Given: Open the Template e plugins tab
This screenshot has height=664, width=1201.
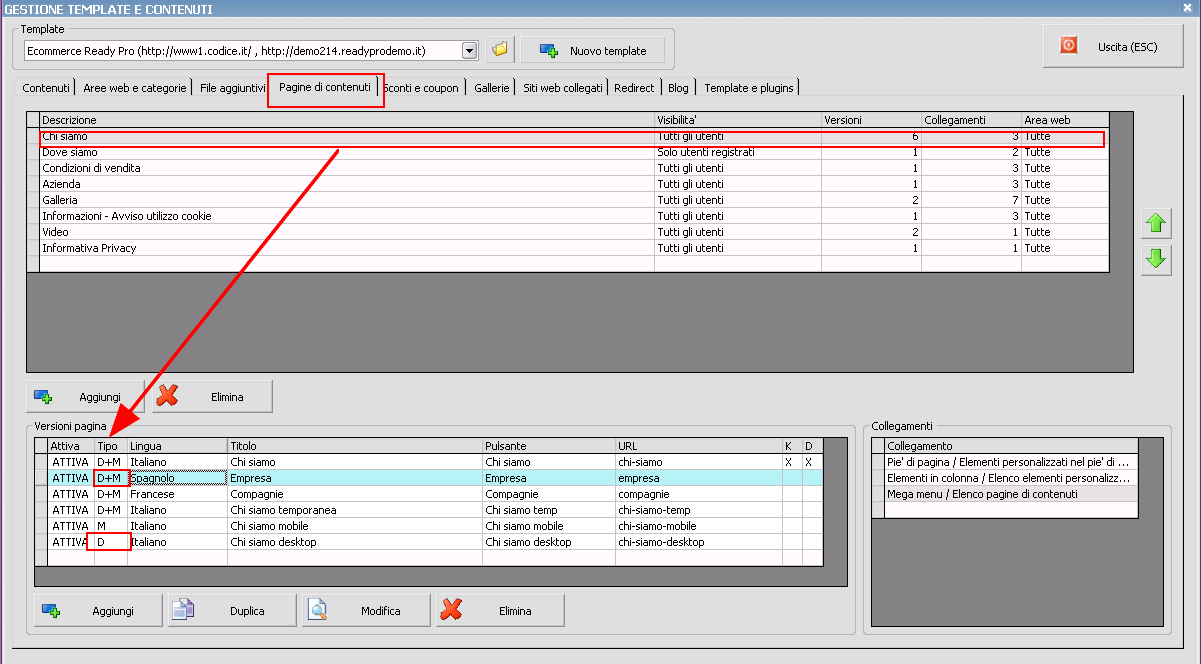Looking at the screenshot, I should (x=748, y=88).
